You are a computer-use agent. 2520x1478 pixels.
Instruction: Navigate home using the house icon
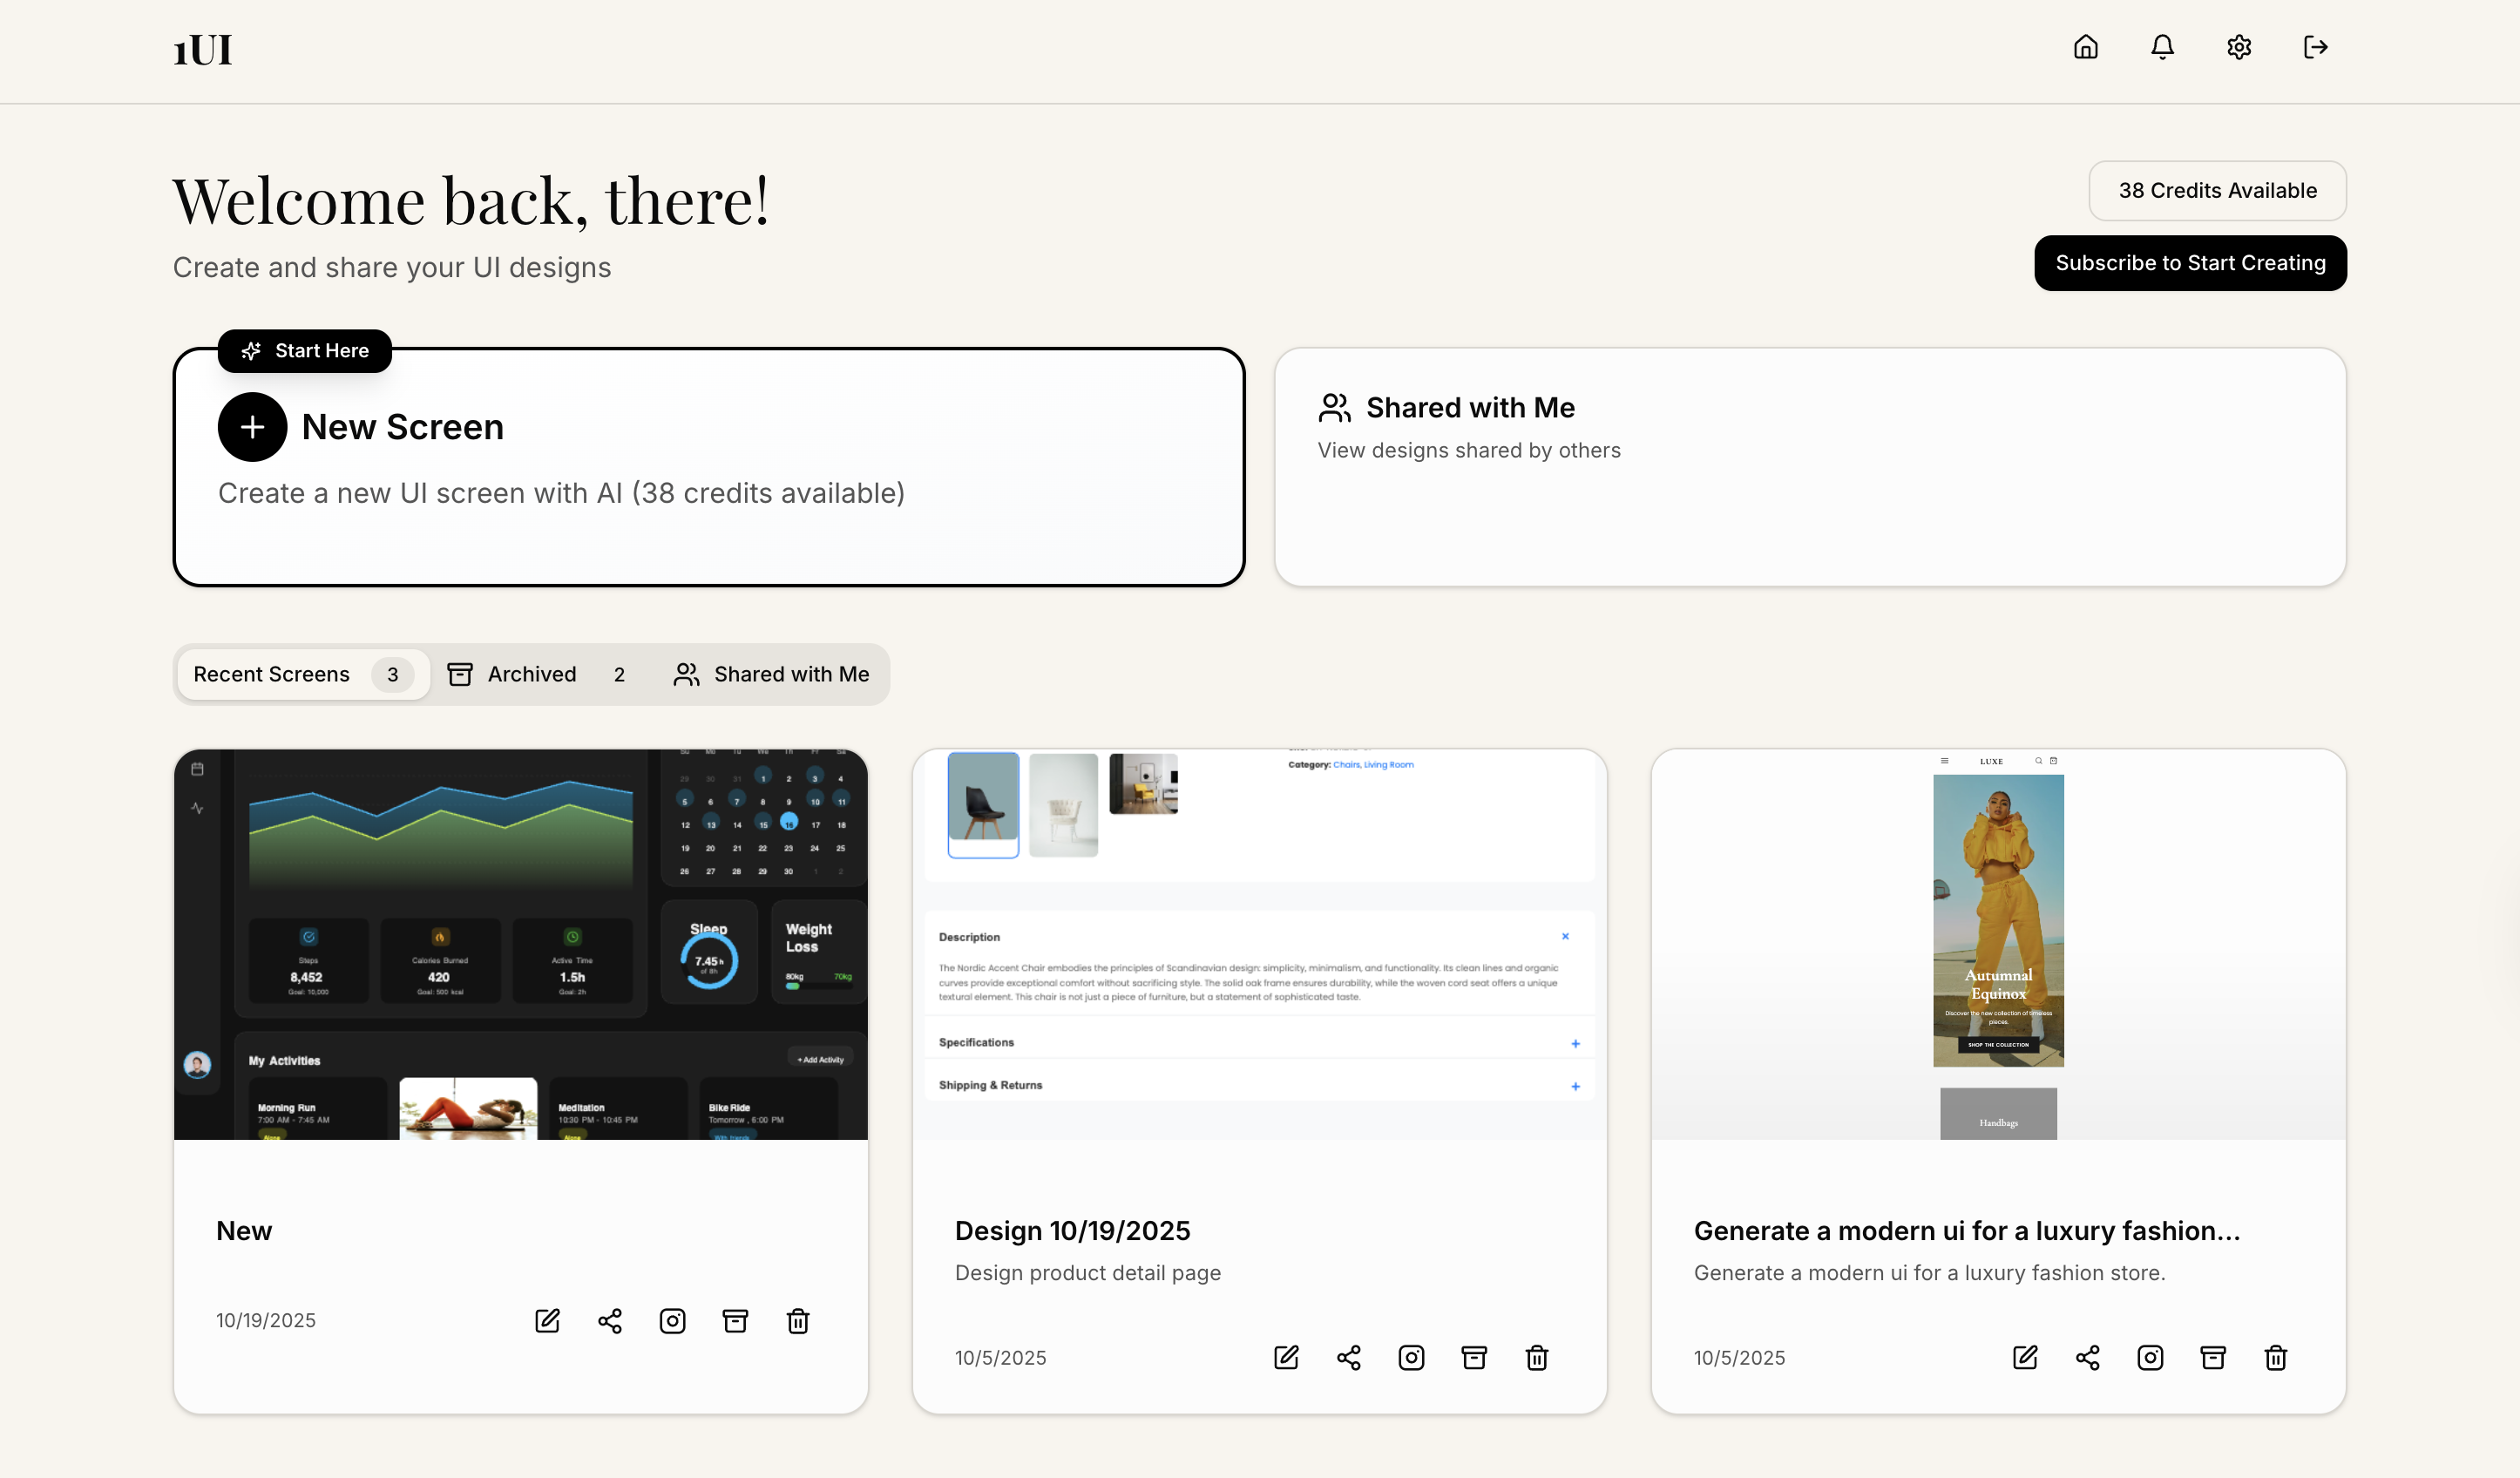(2085, 47)
